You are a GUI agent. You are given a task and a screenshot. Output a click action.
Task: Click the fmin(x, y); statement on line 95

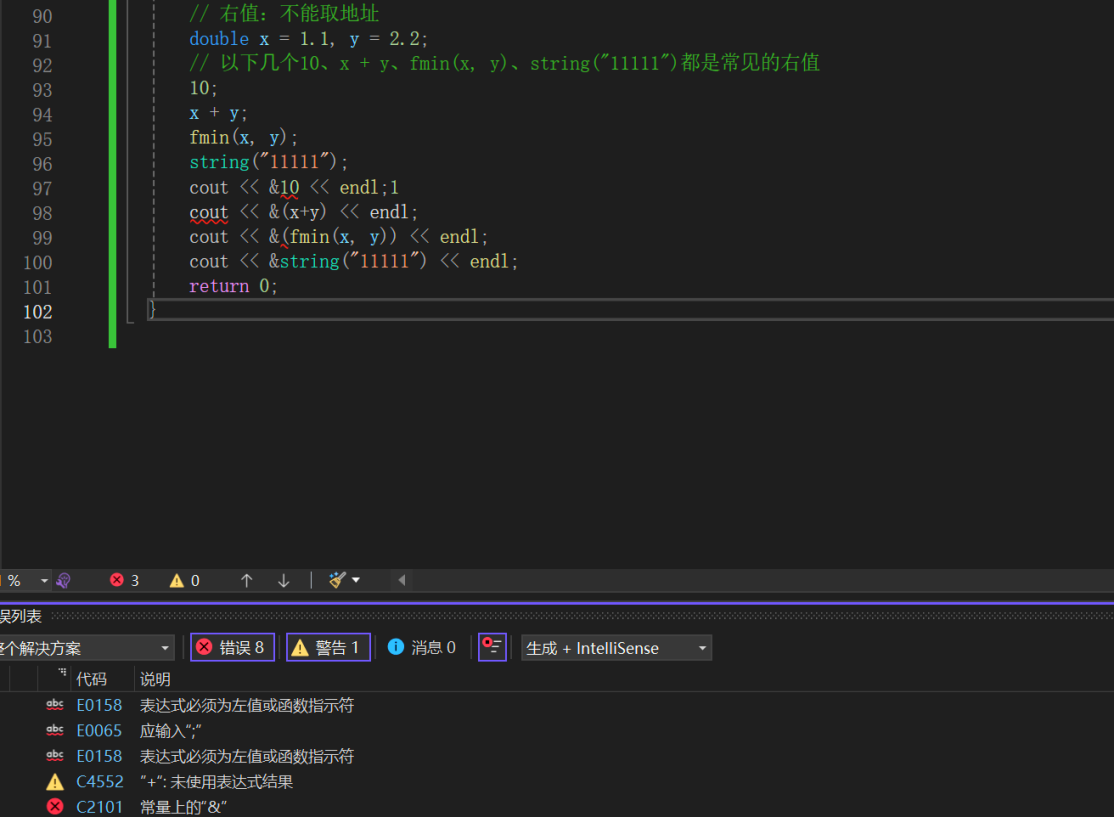click(243, 138)
